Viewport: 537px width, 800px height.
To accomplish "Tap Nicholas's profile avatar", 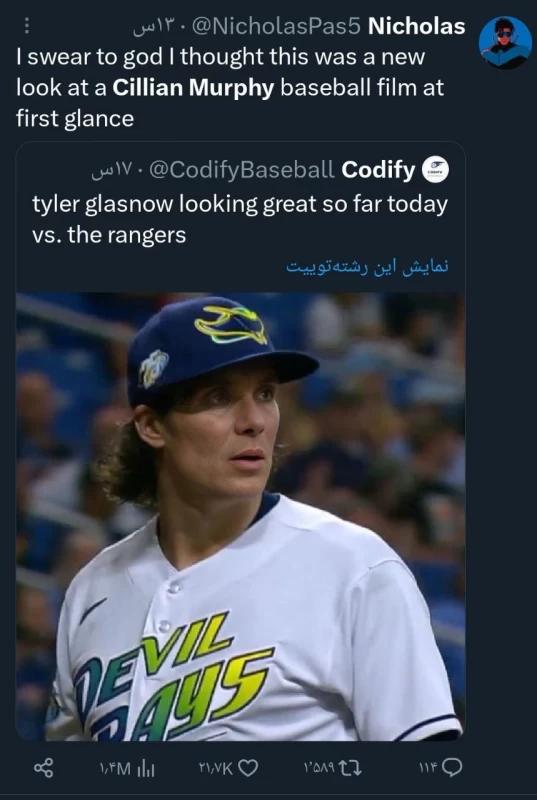I will click(x=505, y=43).
